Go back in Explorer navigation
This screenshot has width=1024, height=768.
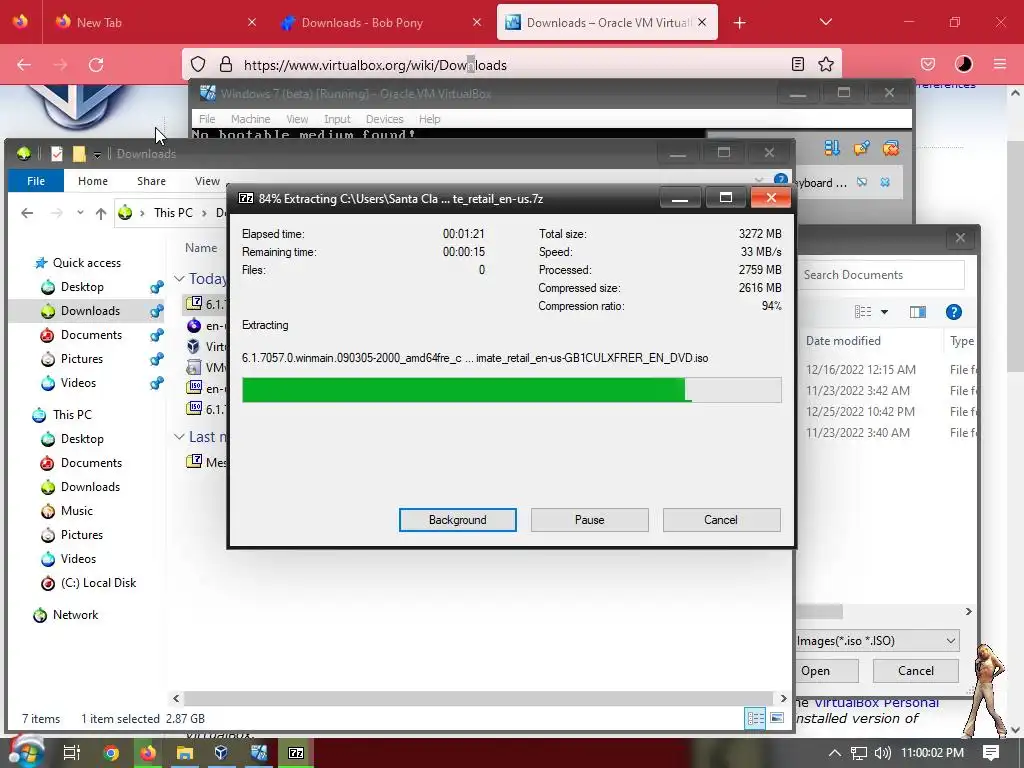(27, 213)
